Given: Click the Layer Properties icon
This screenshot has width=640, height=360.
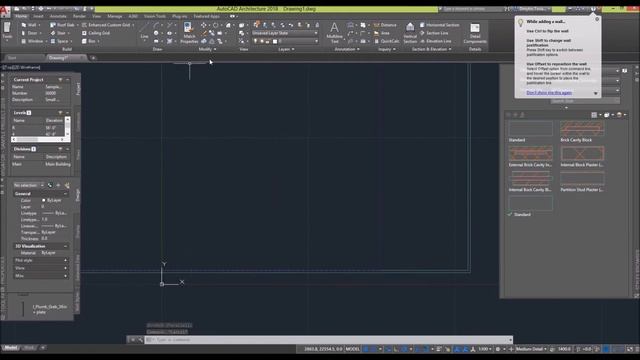Looking at the screenshot, I should [x=256, y=25].
